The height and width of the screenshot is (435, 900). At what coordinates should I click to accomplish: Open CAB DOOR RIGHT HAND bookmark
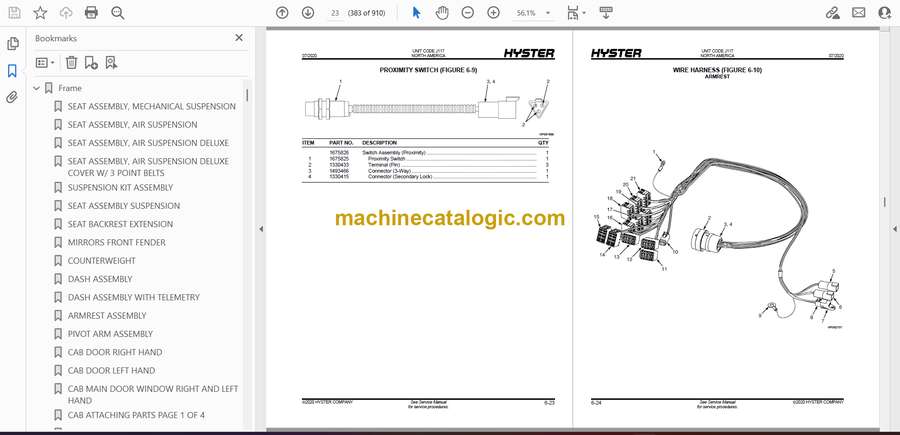pyautogui.click(x=115, y=352)
